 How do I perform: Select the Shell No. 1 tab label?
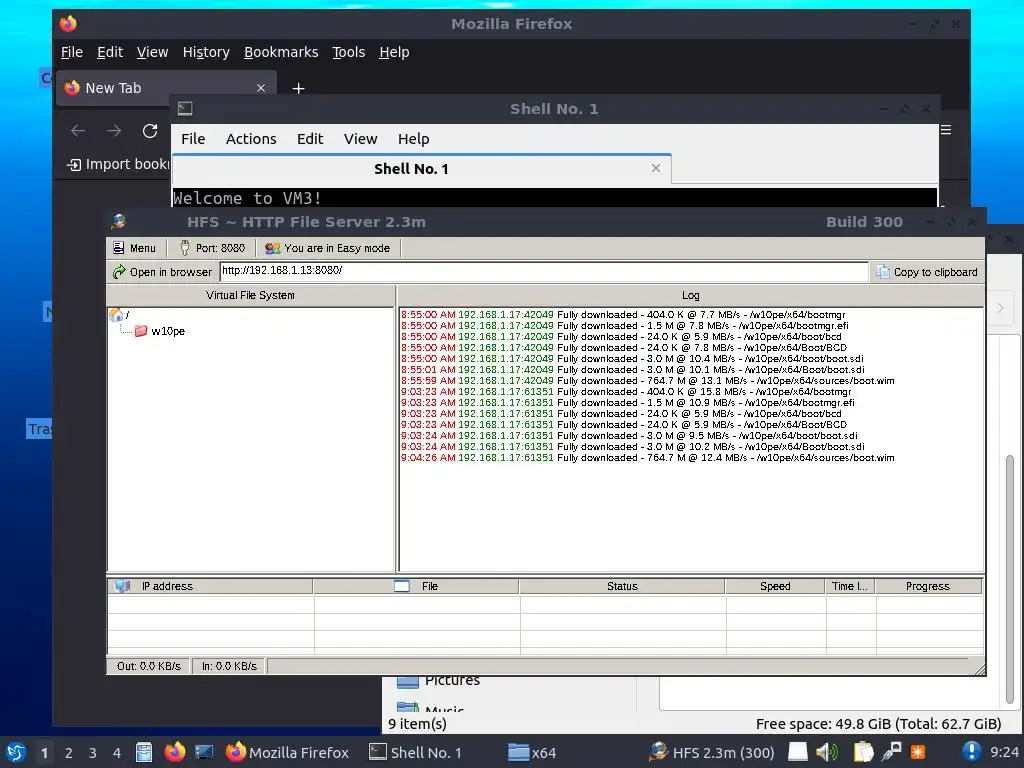point(411,169)
